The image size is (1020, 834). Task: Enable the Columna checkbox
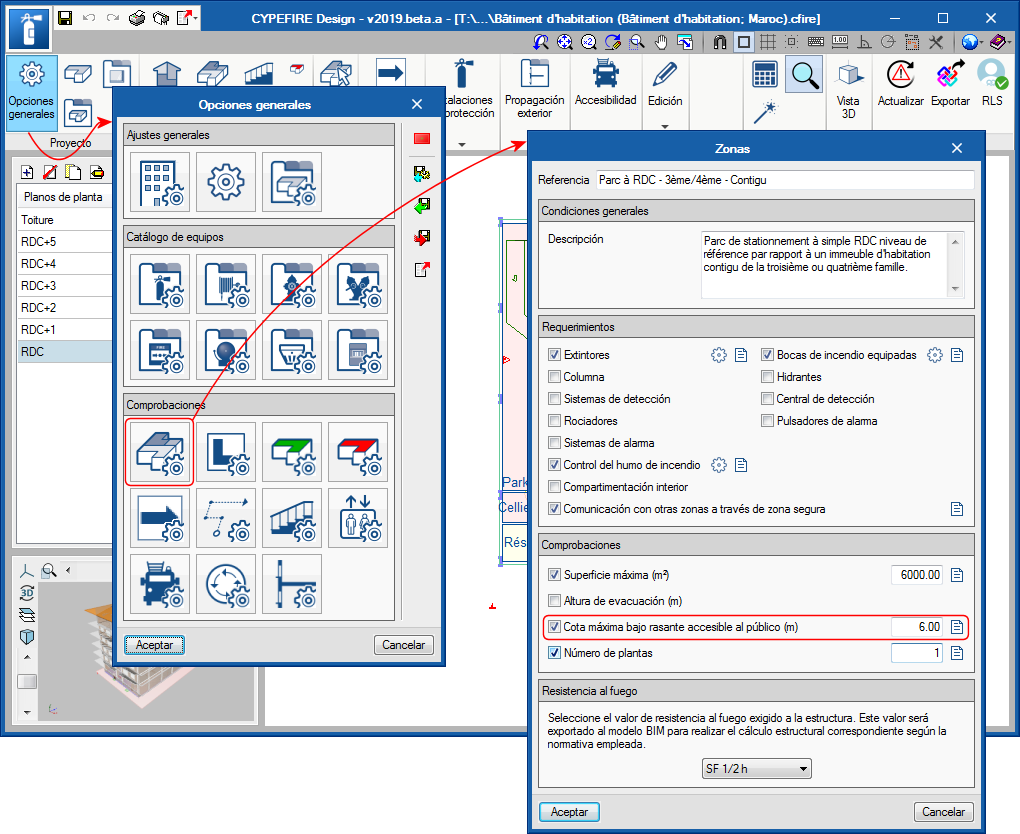point(554,377)
